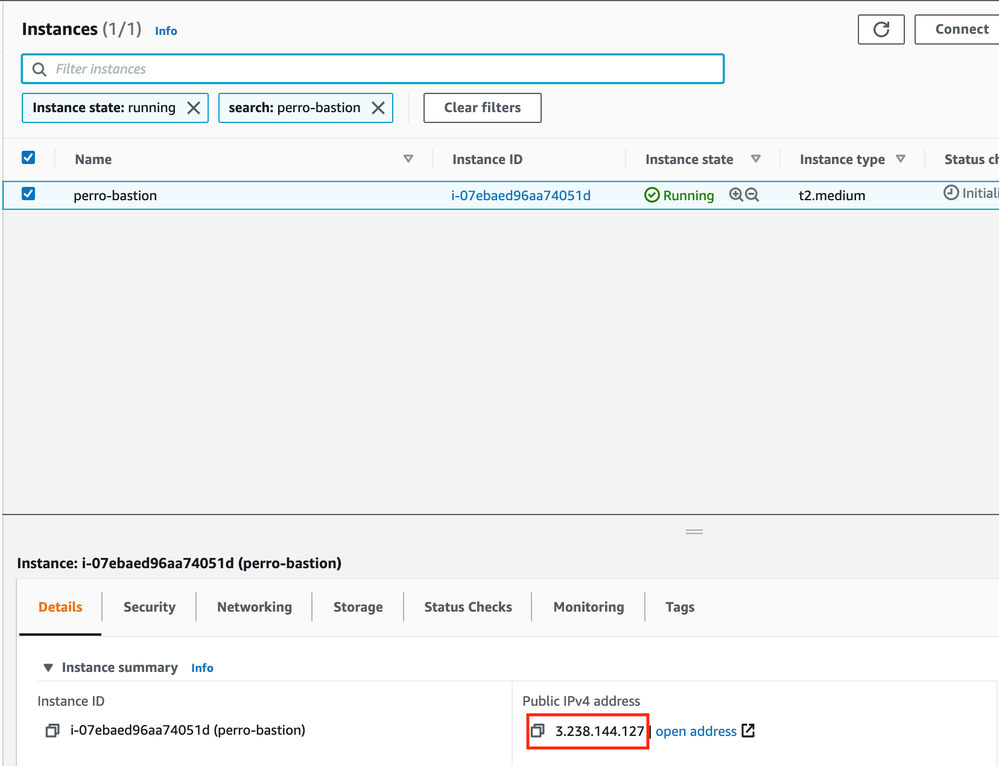The height and width of the screenshot is (766, 999).
Task: Click the perro-bastion name cell
Action: click(x=115, y=196)
